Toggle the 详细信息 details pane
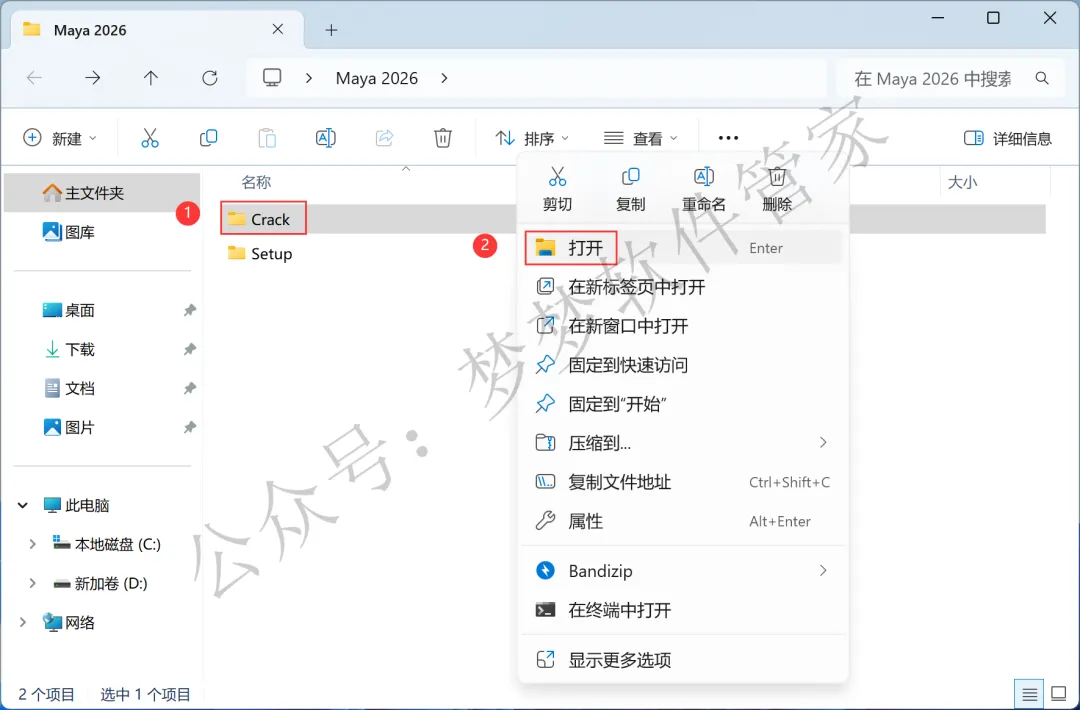1080x710 pixels. [1008, 138]
